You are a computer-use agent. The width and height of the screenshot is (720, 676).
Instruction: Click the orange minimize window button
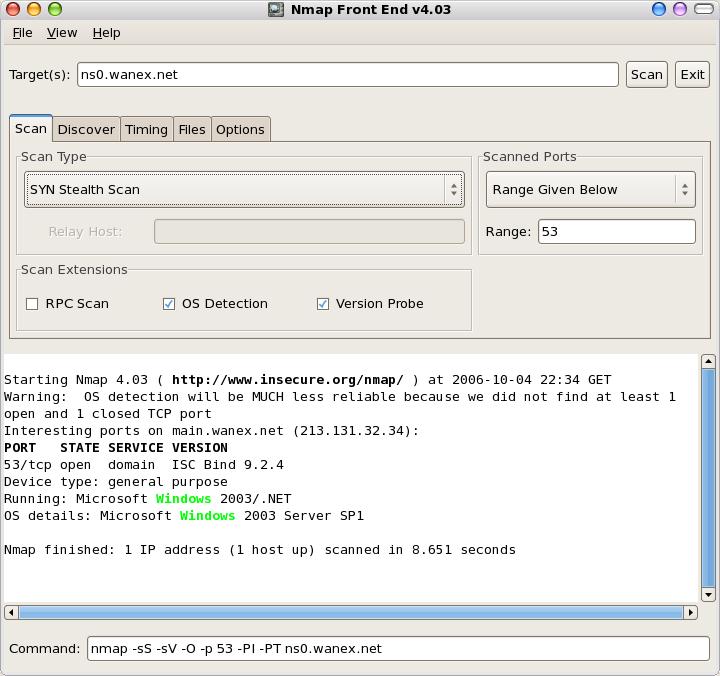[x=34, y=9]
